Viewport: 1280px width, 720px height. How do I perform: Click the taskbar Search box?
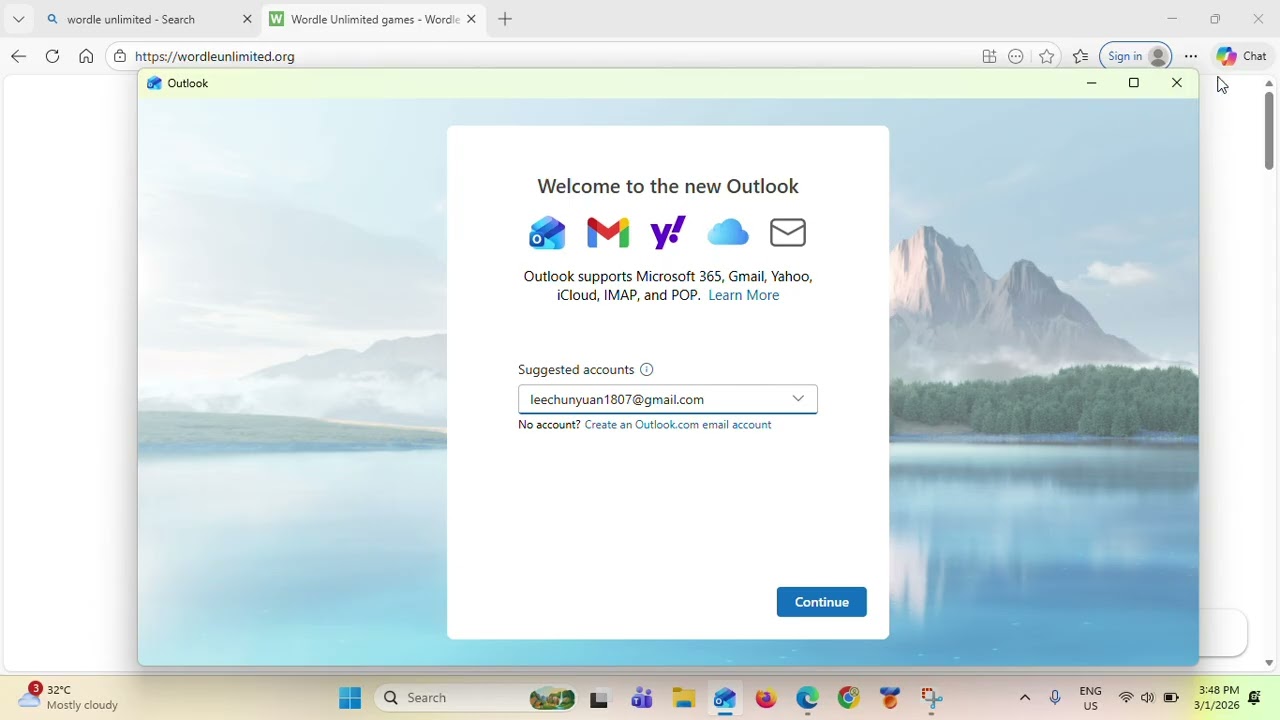(x=477, y=698)
